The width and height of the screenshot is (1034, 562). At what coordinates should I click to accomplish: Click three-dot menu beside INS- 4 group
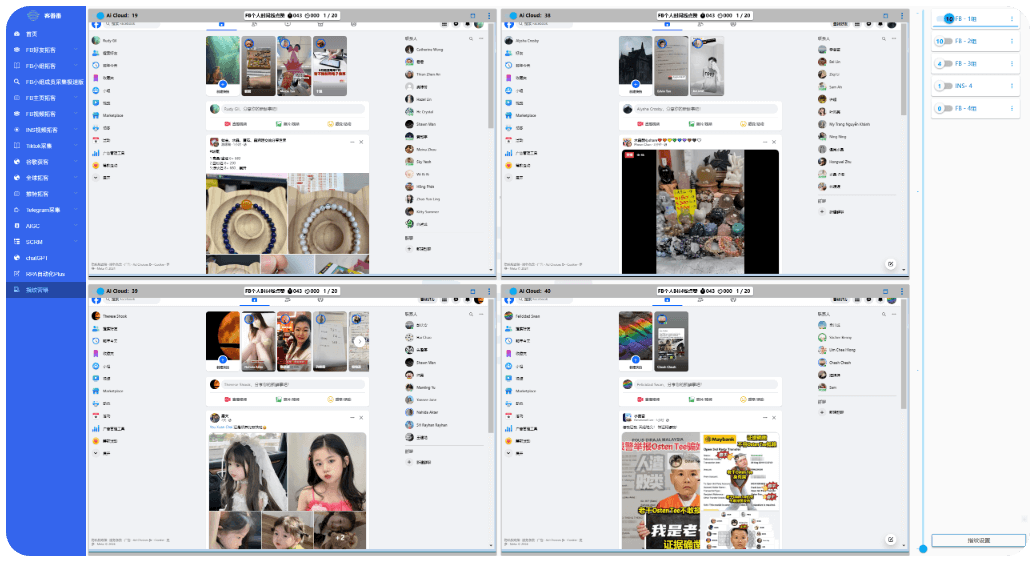click(x=1013, y=86)
